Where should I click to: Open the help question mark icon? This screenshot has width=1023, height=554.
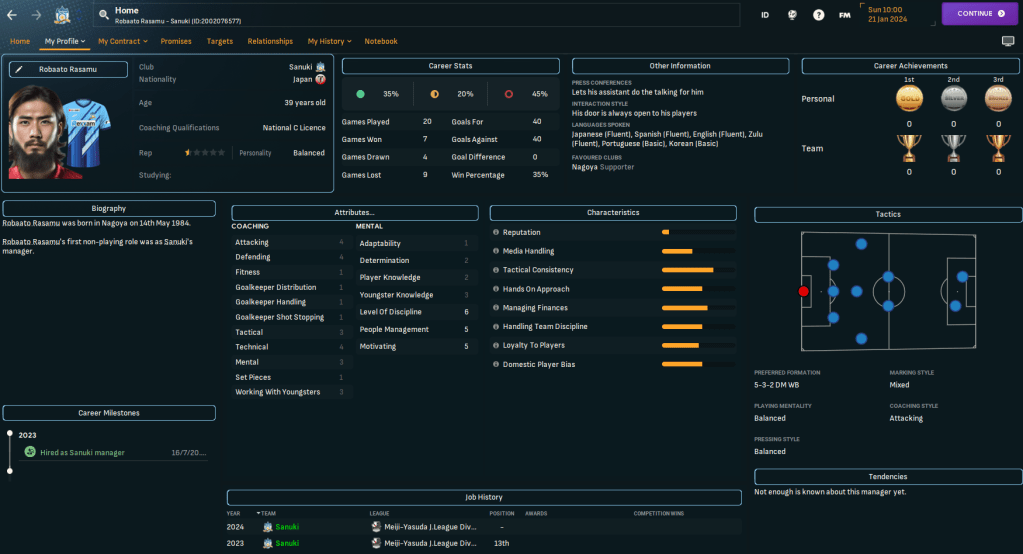(819, 15)
